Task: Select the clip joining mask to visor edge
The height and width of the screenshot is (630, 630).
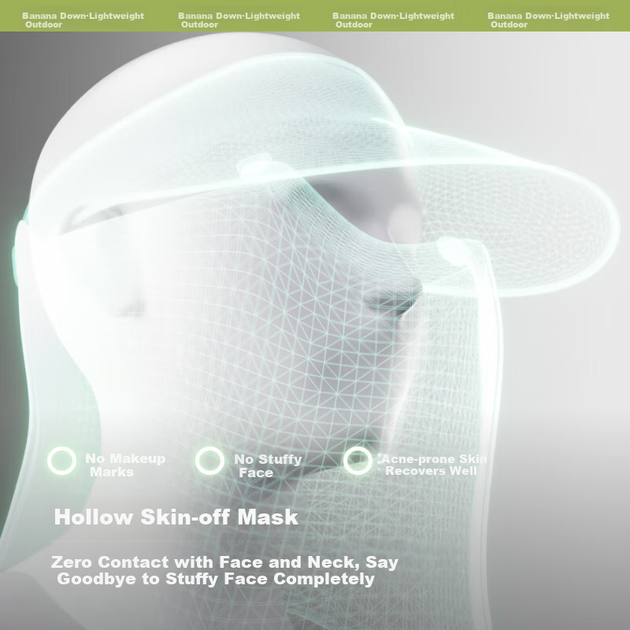Action: tap(454, 250)
